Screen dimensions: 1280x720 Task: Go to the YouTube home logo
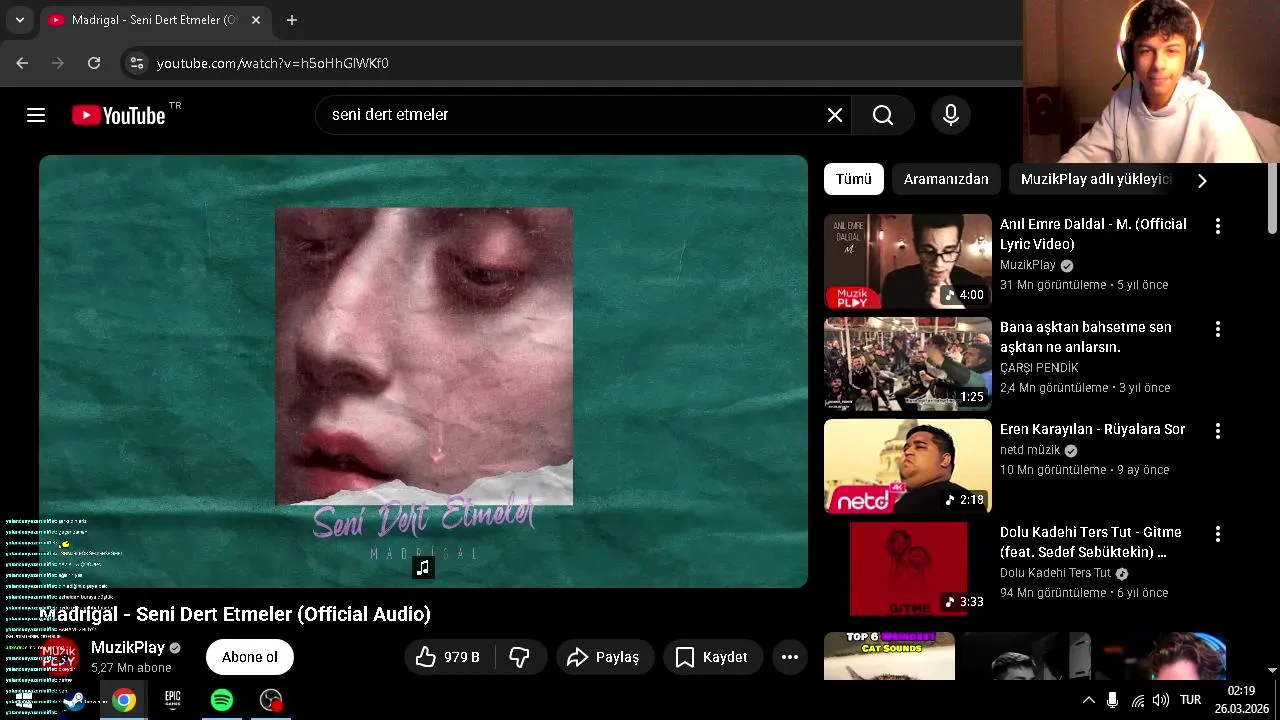pyautogui.click(x=119, y=115)
